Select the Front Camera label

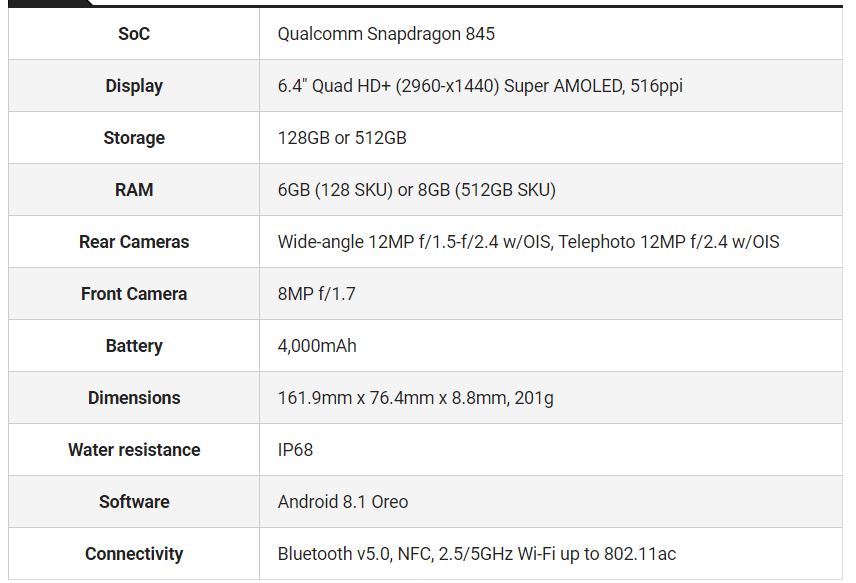click(x=134, y=294)
